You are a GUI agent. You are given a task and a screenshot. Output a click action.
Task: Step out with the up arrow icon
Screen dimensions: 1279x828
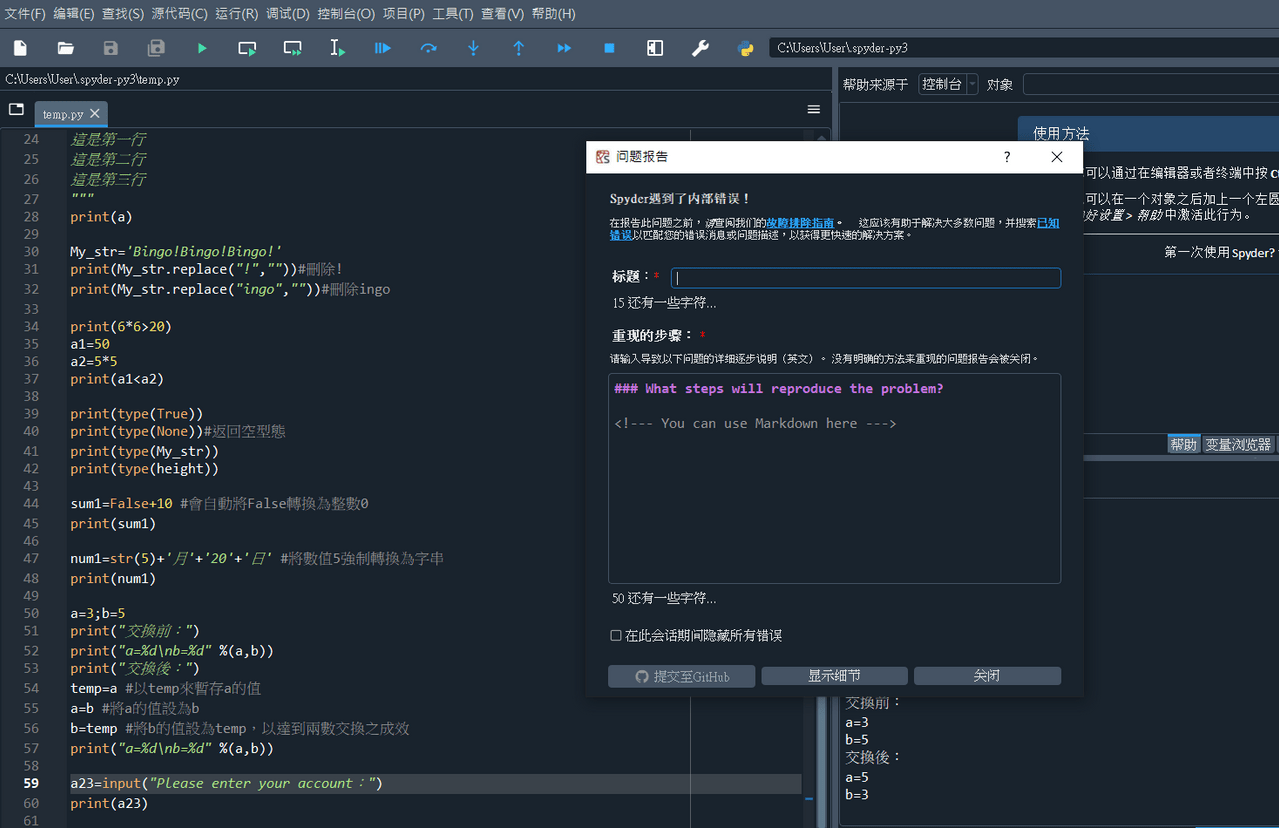519,48
